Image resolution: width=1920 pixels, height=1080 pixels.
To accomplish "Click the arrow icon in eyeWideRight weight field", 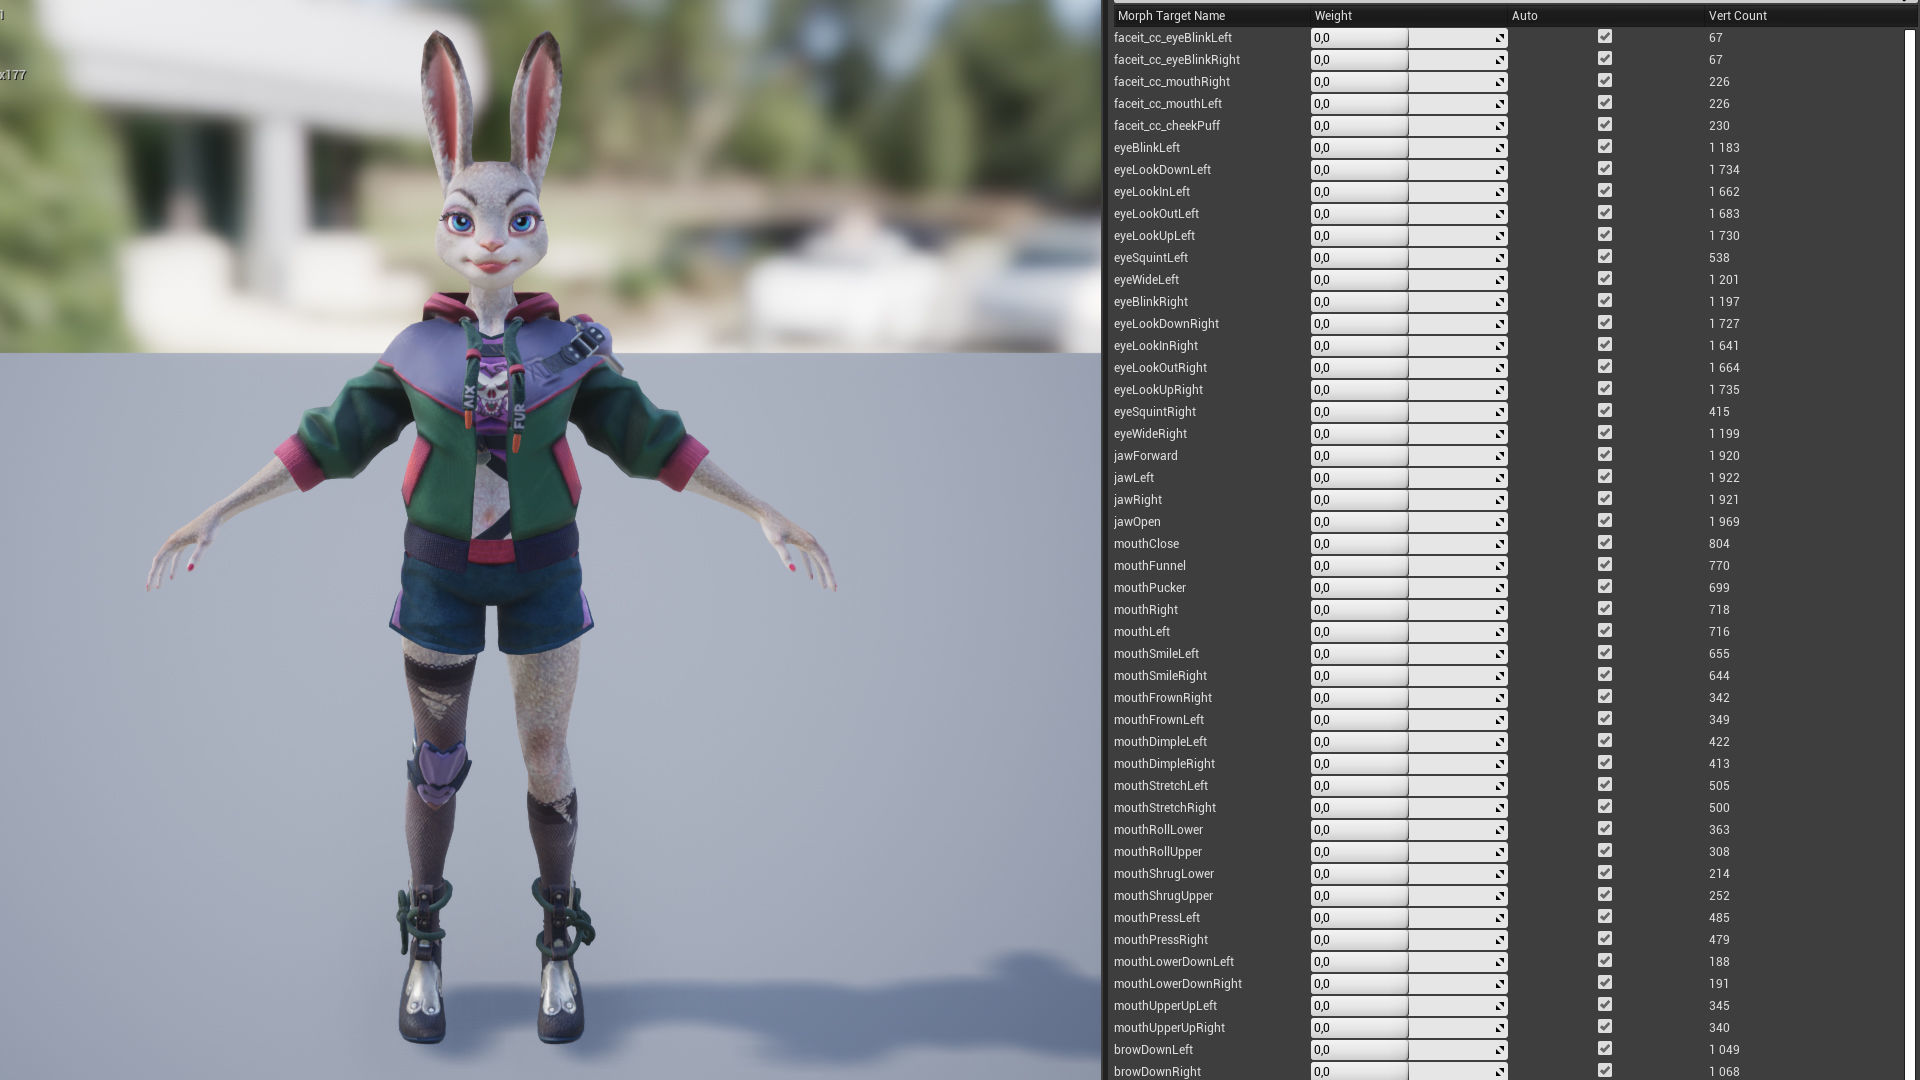I will pos(1500,435).
